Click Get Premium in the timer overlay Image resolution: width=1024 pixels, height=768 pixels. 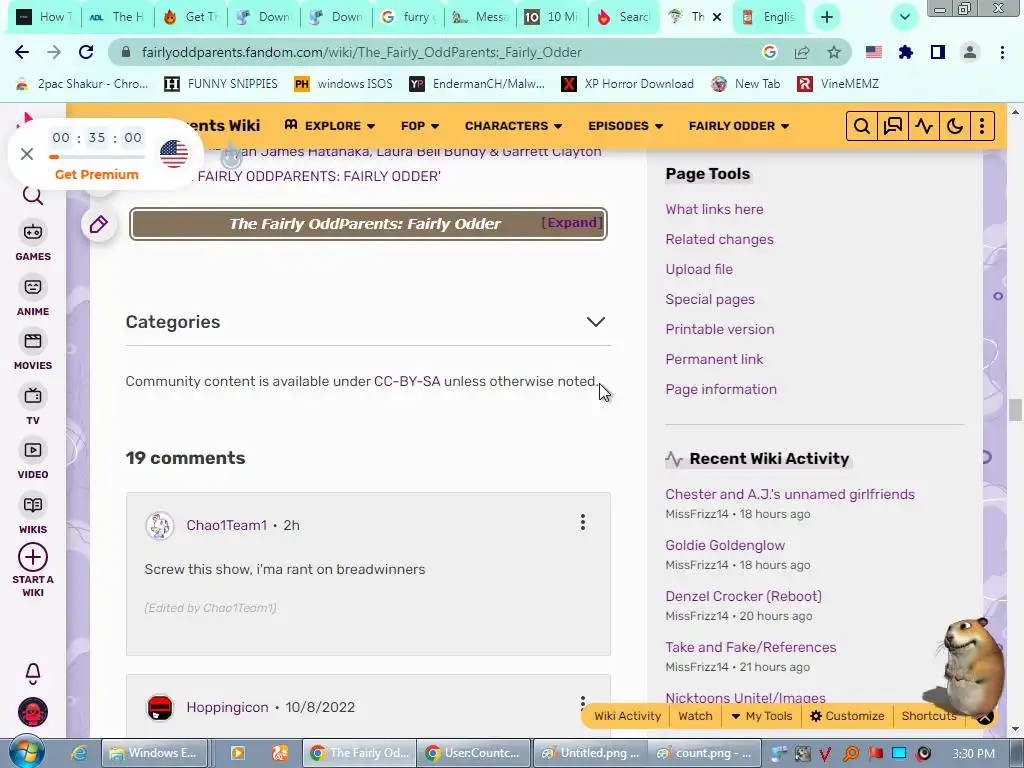(97, 174)
